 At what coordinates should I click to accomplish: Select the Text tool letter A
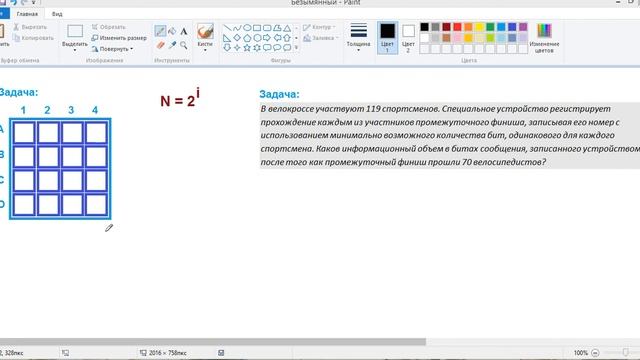[x=184, y=31]
